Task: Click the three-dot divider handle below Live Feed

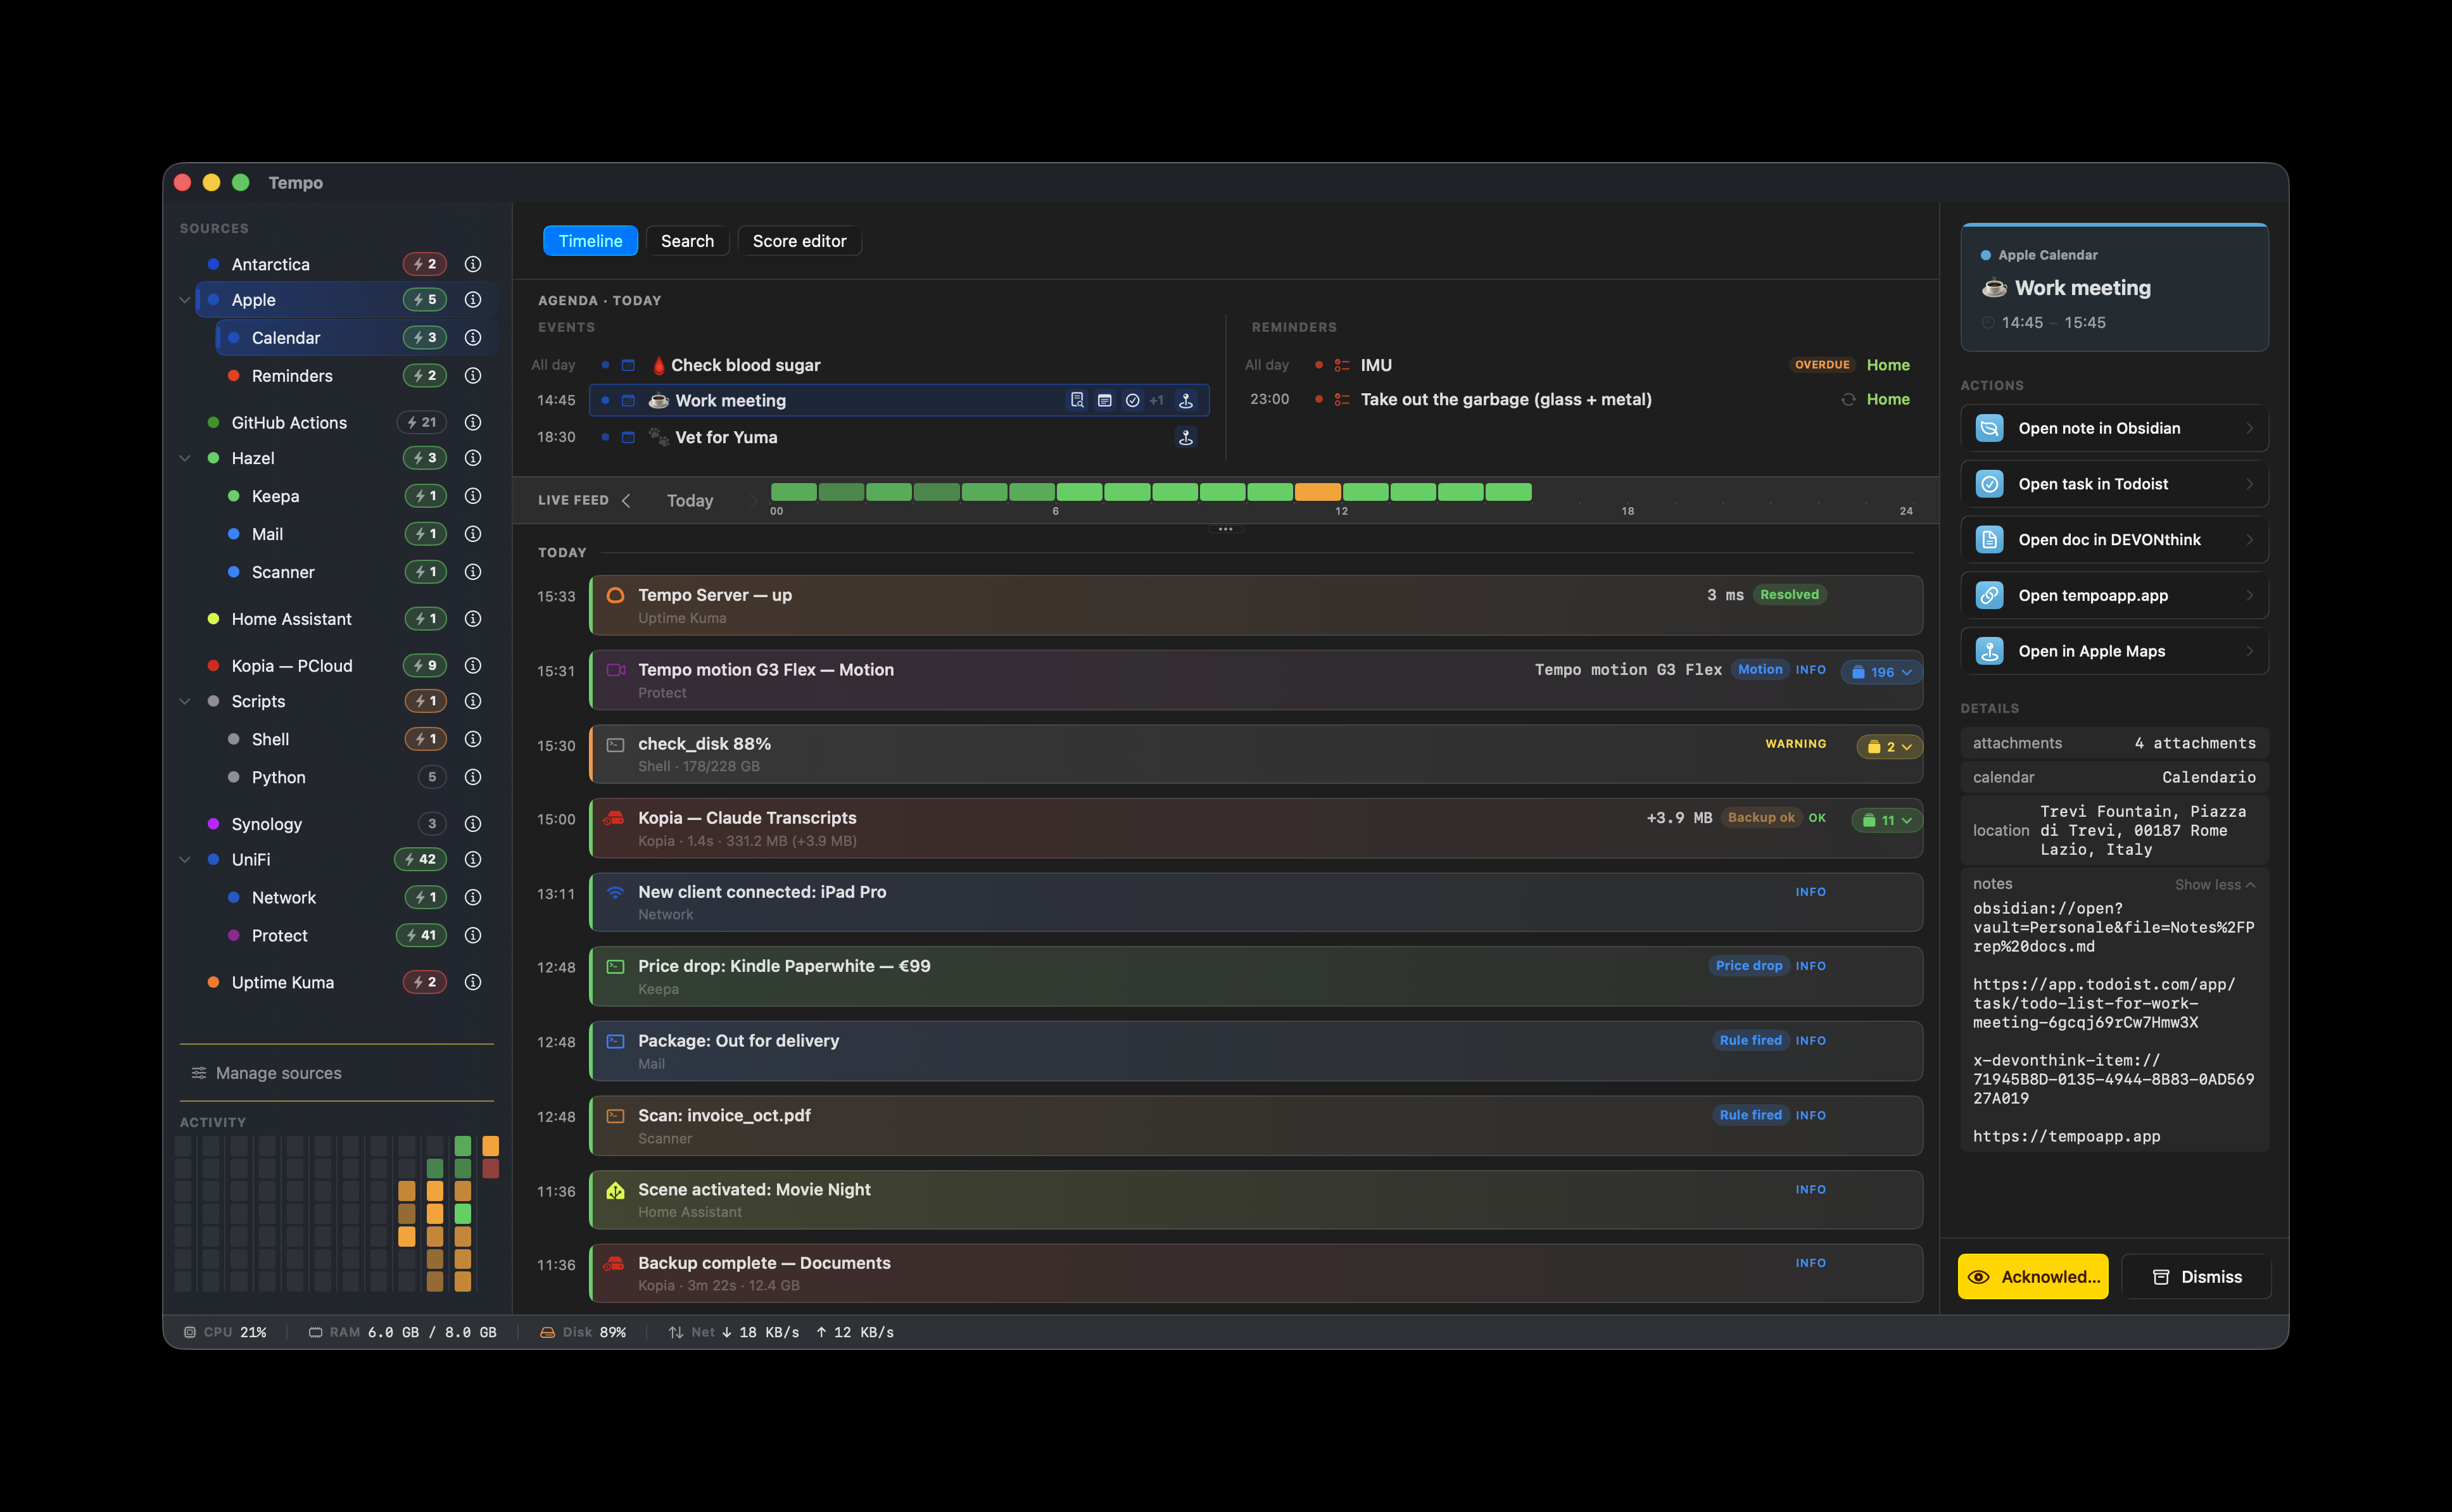Action: pyautogui.click(x=1225, y=529)
